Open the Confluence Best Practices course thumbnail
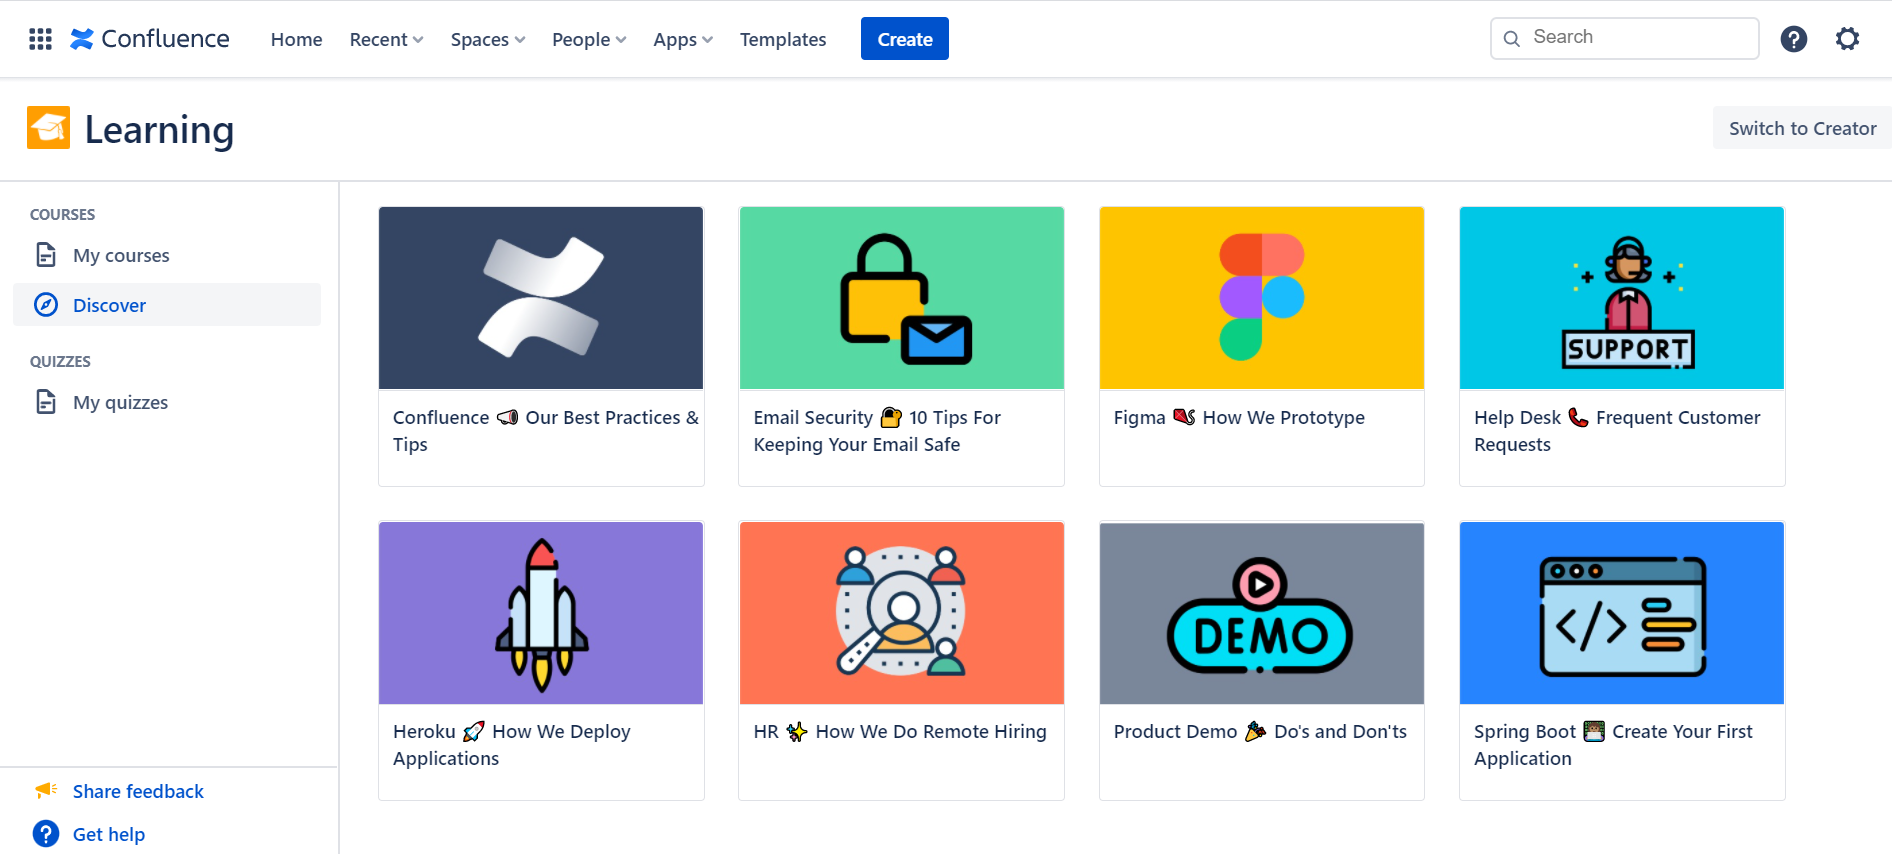Image resolution: width=1892 pixels, height=854 pixels. point(541,298)
